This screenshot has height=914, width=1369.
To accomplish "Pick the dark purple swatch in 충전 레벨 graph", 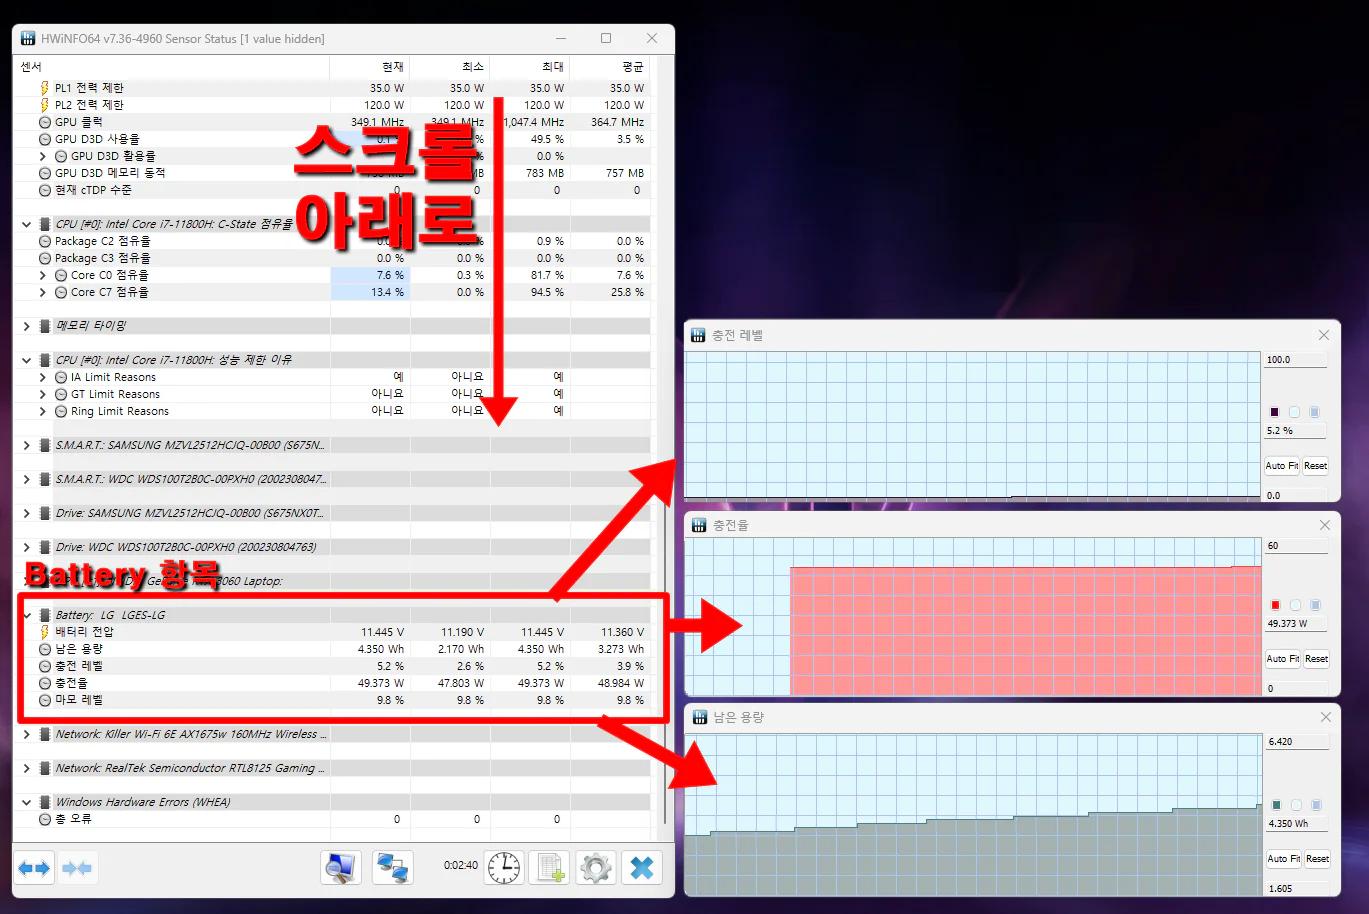I will 1275,412.
